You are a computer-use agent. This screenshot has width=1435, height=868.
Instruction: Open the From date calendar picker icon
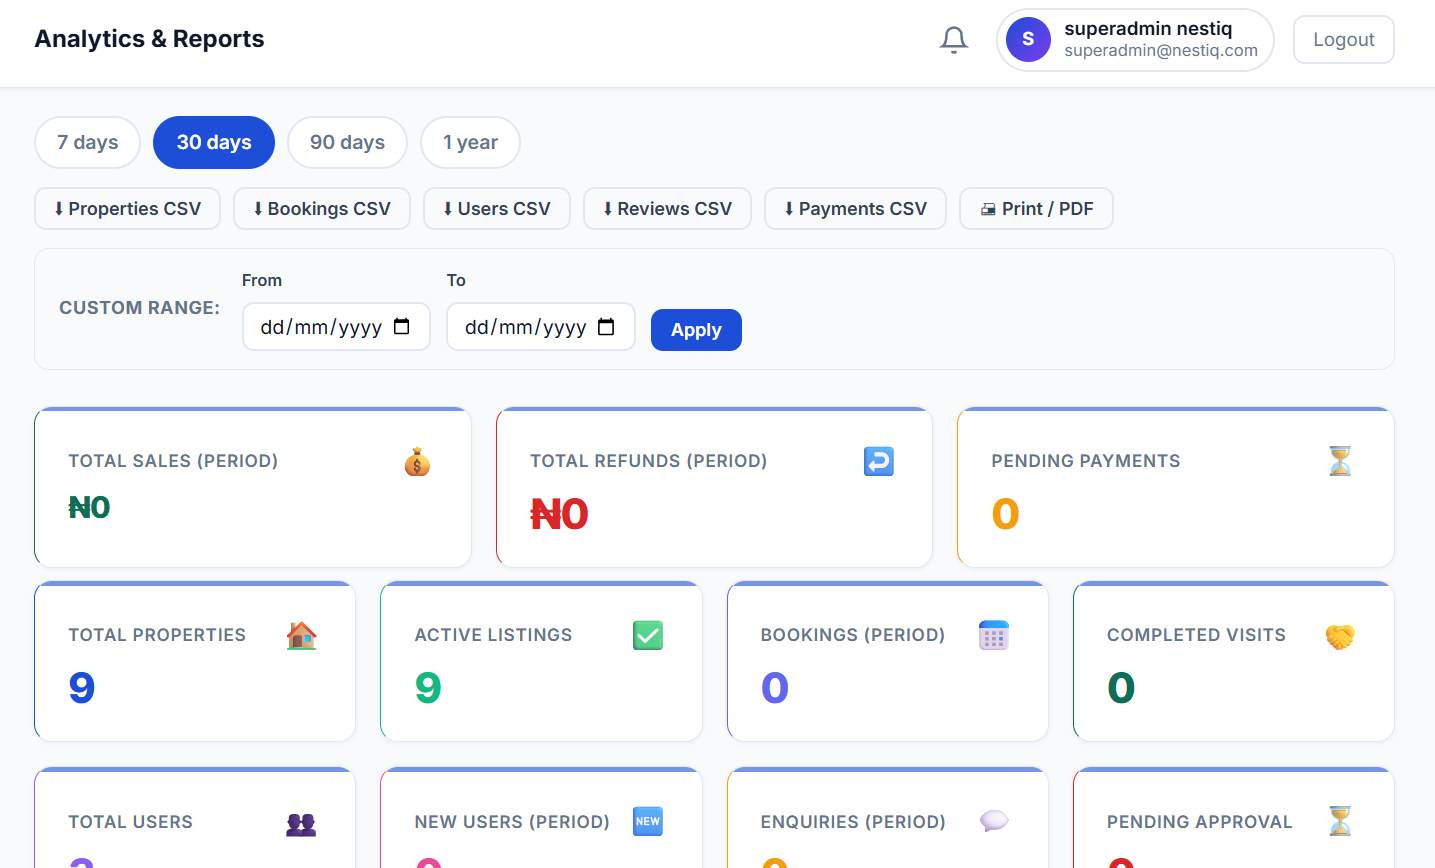coord(402,327)
